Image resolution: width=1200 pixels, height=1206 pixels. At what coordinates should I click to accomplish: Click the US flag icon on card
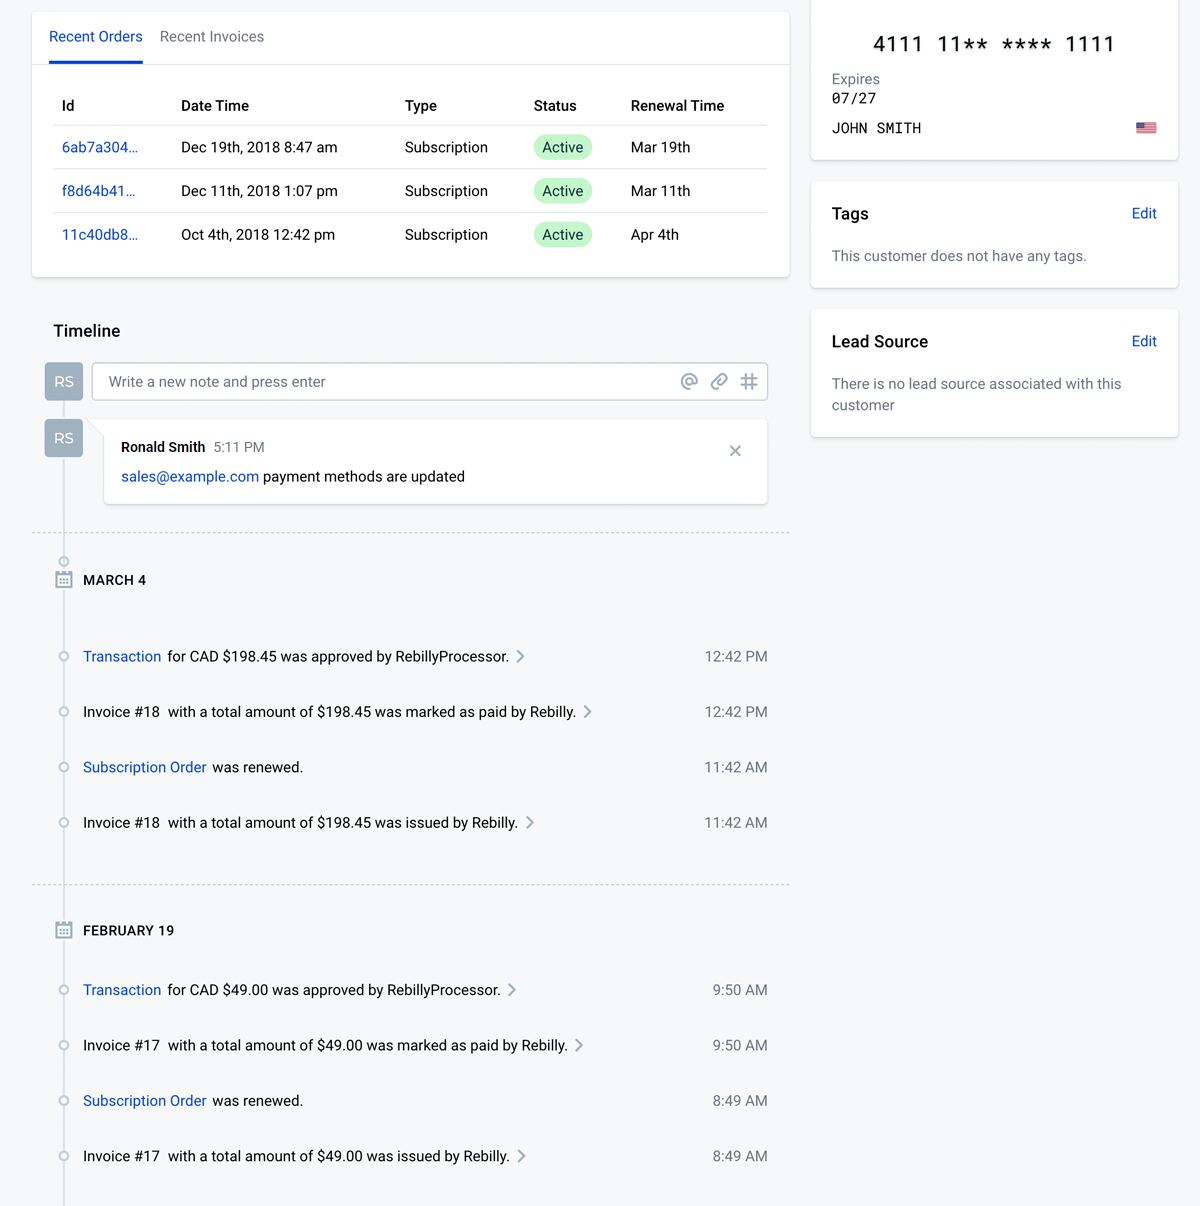pyautogui.click(x=1146, y=128)
